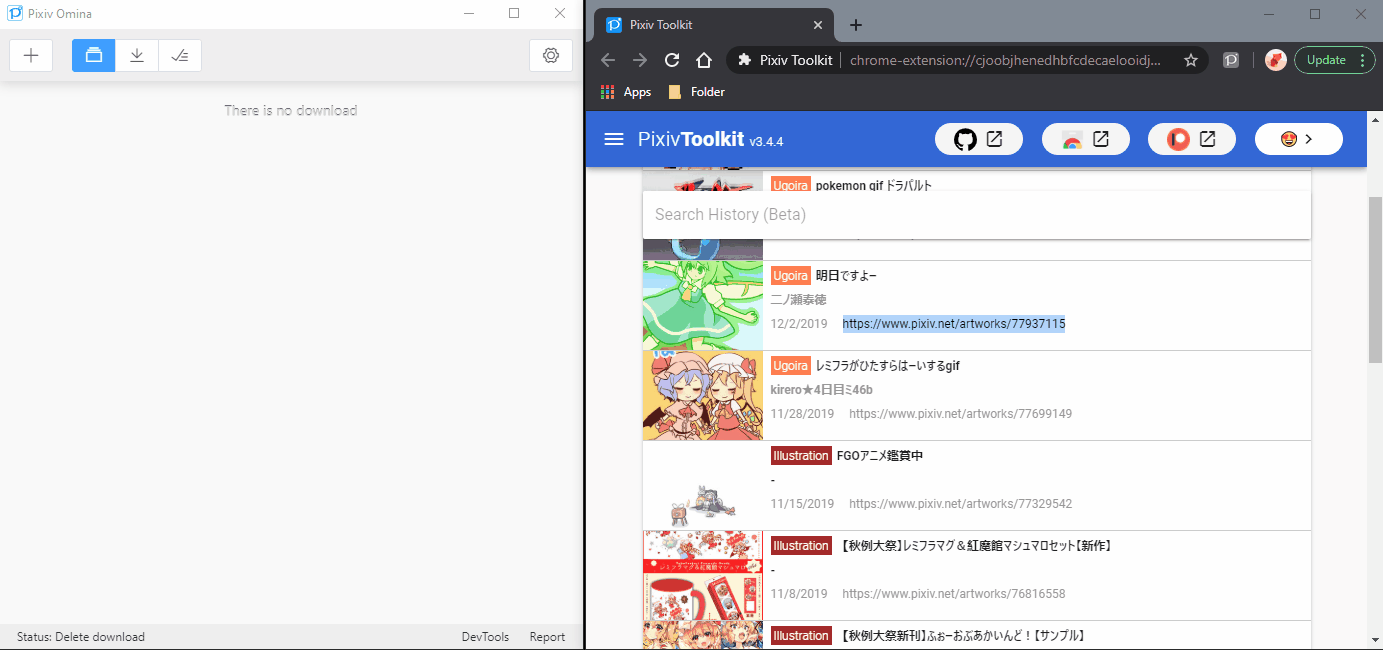This screenshot has width=1383, height=650.
Task: Select date 11/8/2019
Action: [x=799, y=594]
